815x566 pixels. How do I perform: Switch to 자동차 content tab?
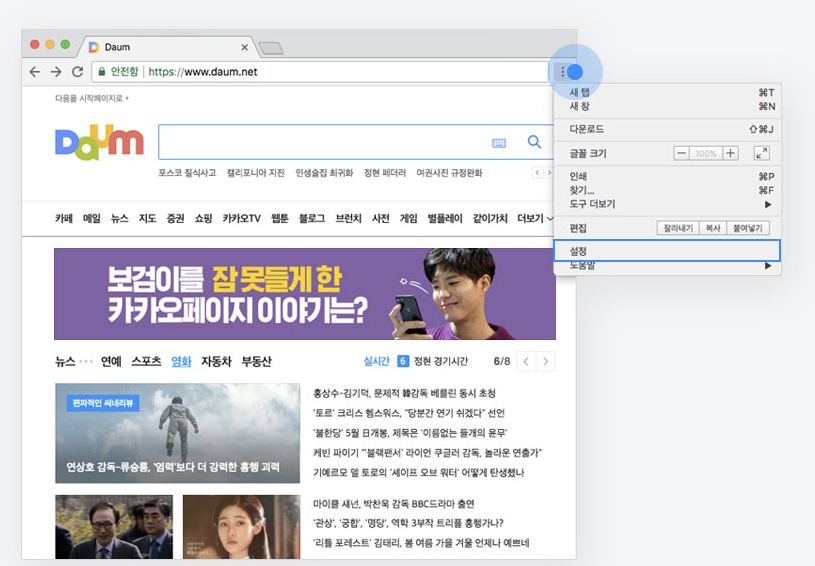[x=216, y=361]
